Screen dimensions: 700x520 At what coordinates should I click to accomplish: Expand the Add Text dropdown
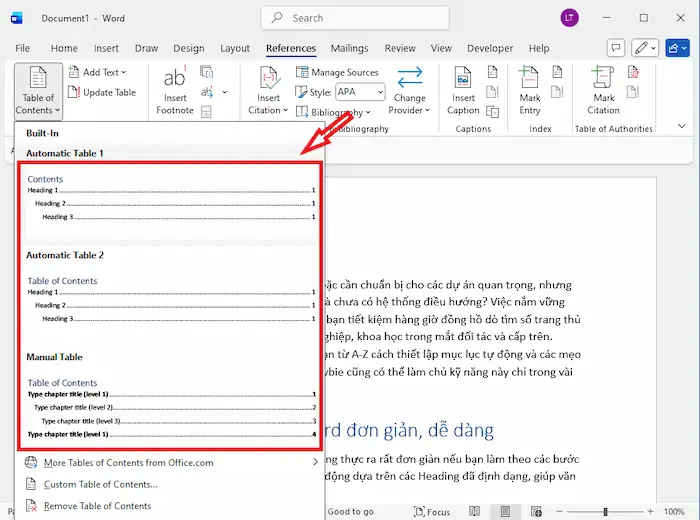(102, 72)
